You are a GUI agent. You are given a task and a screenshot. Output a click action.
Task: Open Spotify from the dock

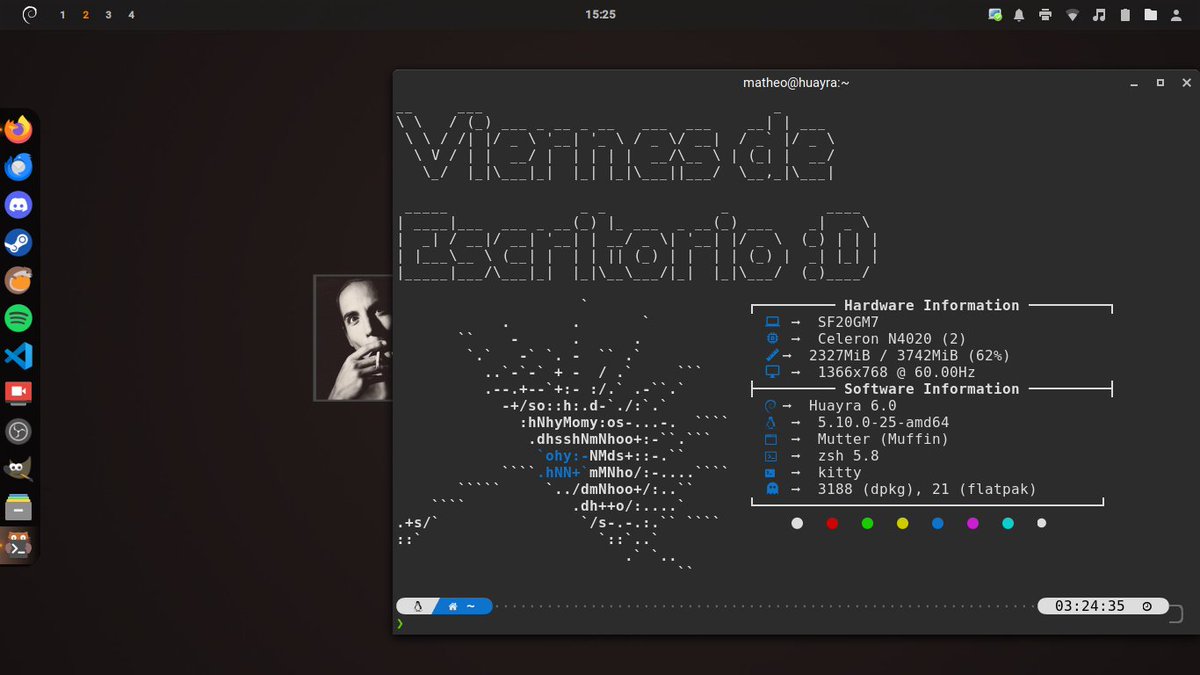tap(18, 318)
